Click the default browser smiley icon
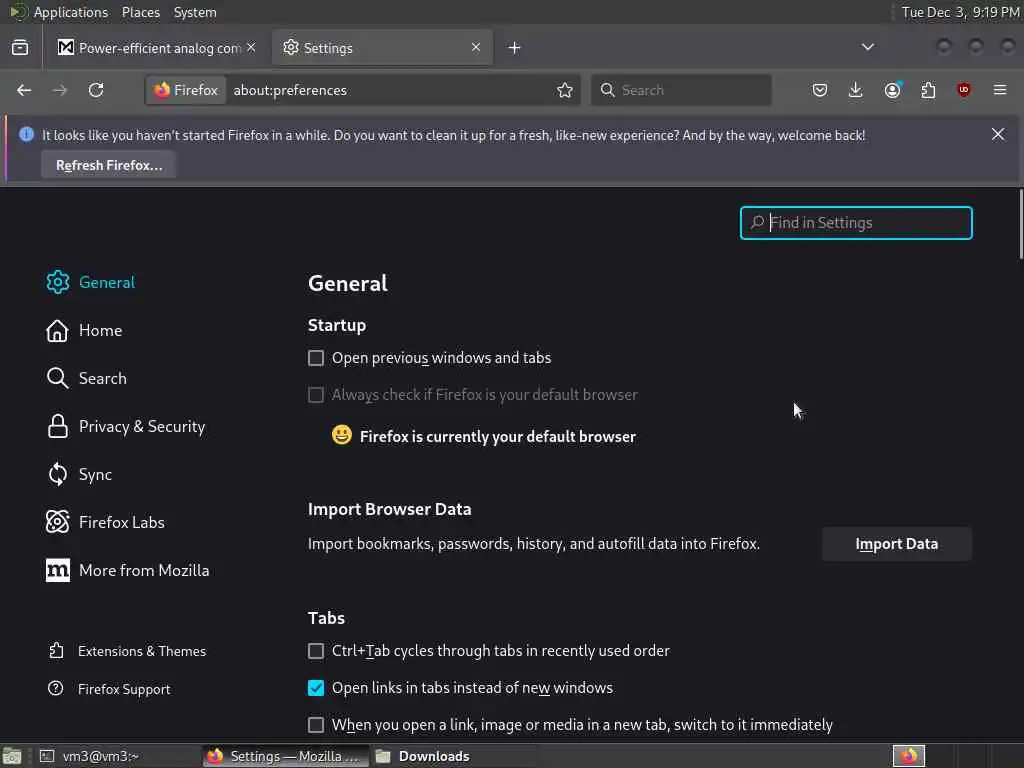1024x768 pixels. pyautogui.click(x=342, y=435)
